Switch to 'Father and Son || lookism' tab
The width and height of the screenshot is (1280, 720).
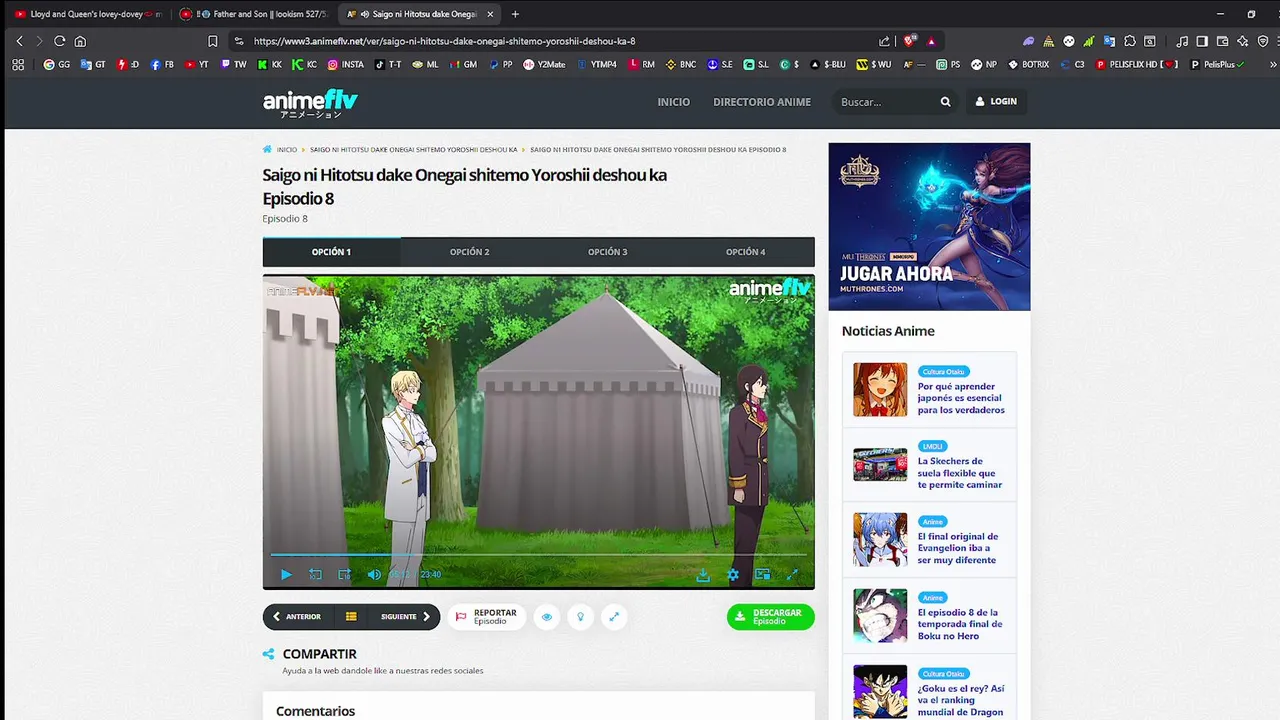coord(254,14)
